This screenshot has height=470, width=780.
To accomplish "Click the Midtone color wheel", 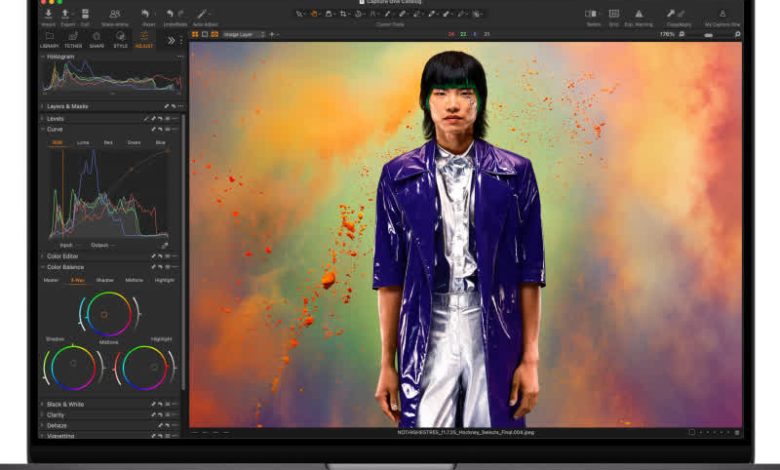I will [105, 314].
